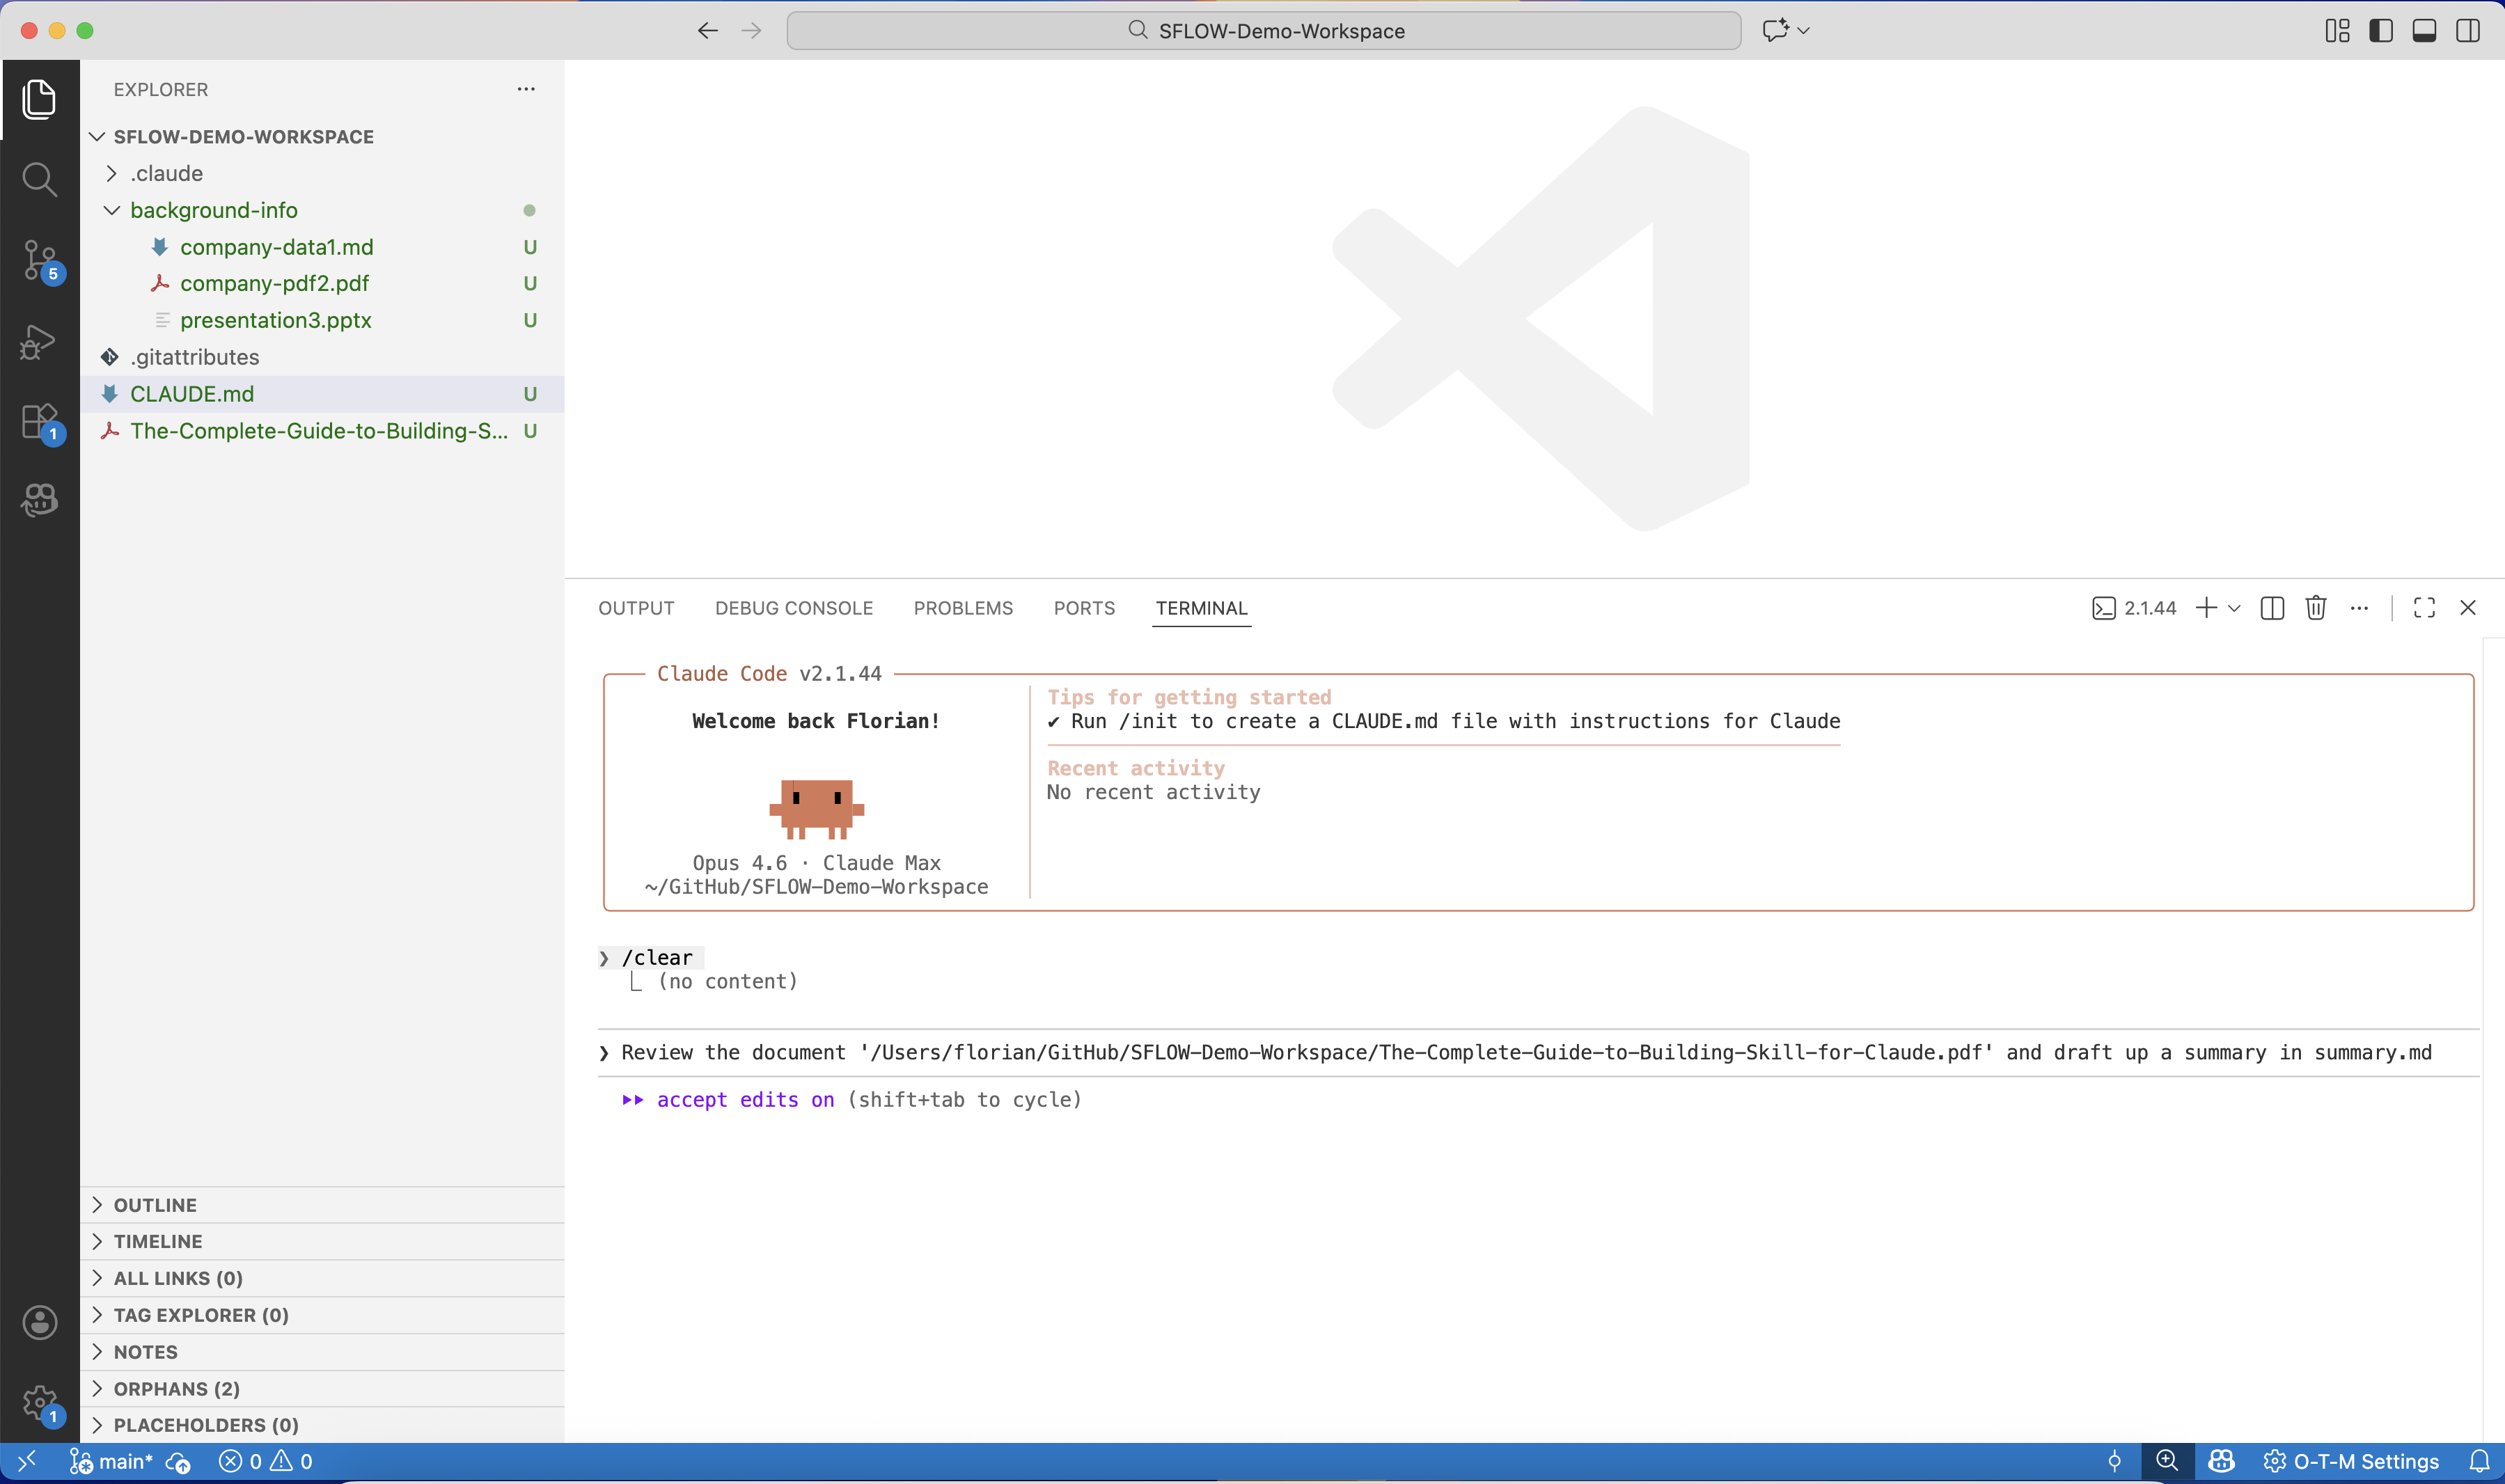Open O-T-M Settings in the status bar
This screenshot has width=2505, height=1484.
point(2352,1461)
